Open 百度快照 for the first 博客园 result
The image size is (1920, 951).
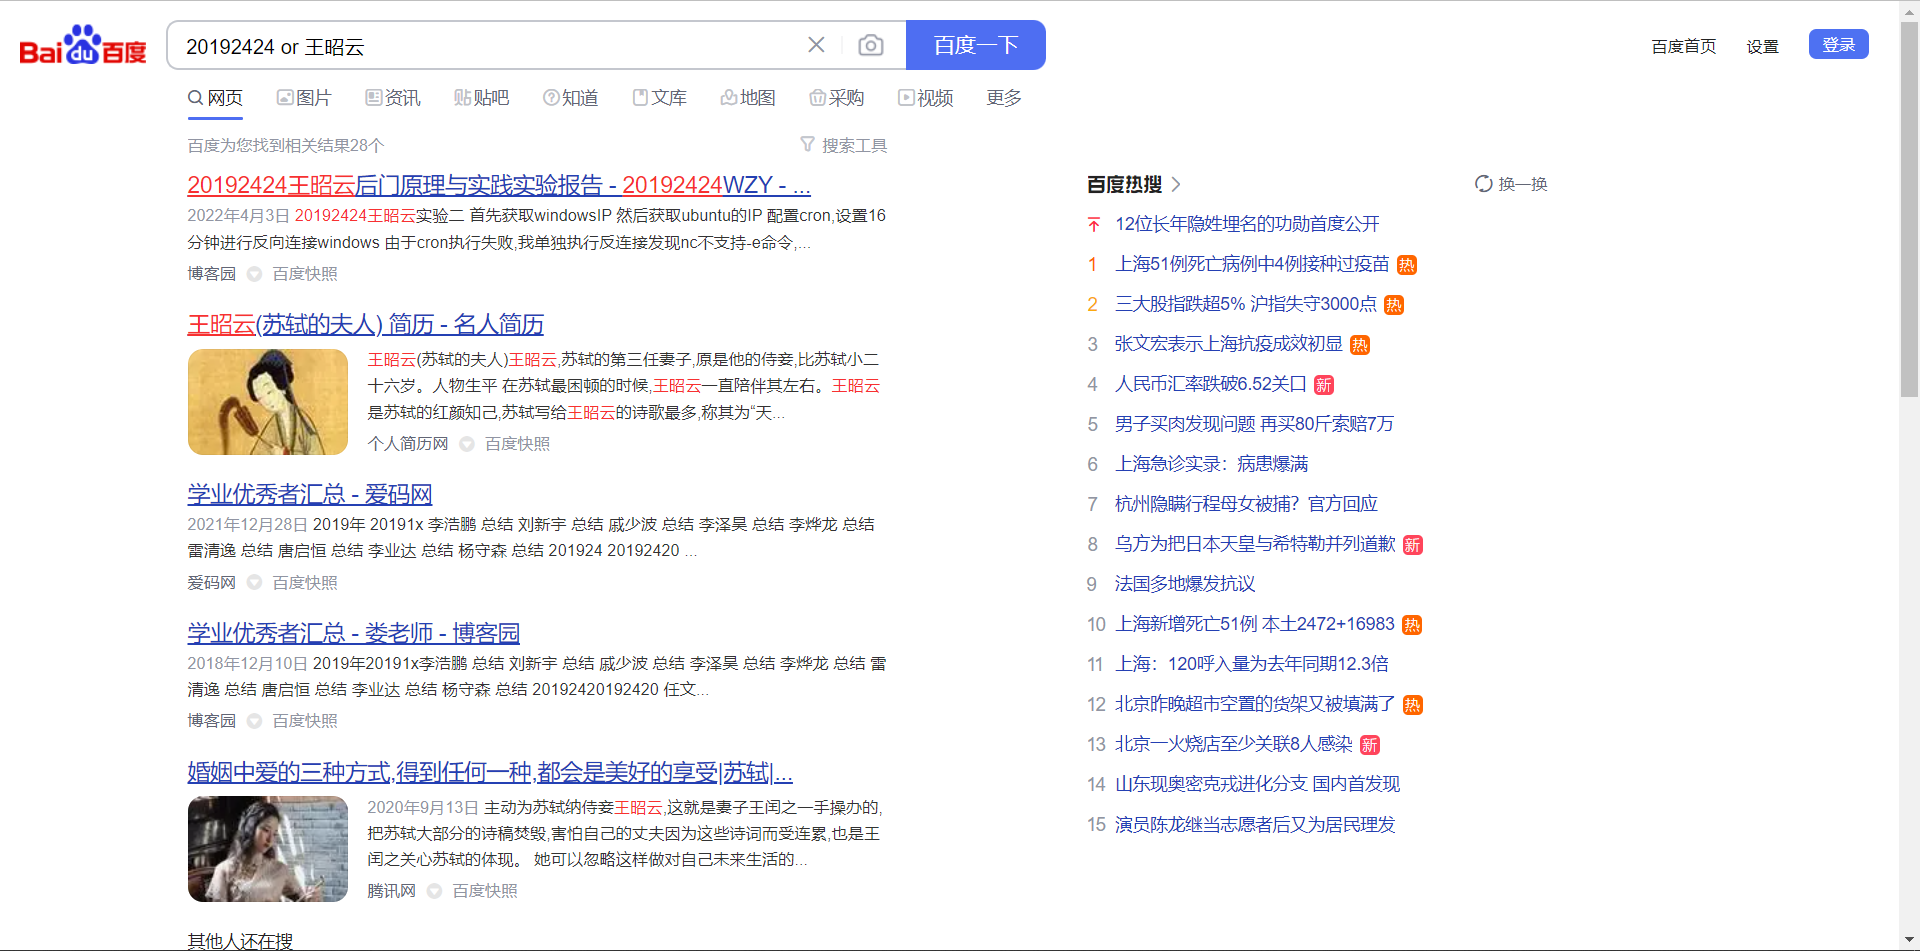click(305, 274)
